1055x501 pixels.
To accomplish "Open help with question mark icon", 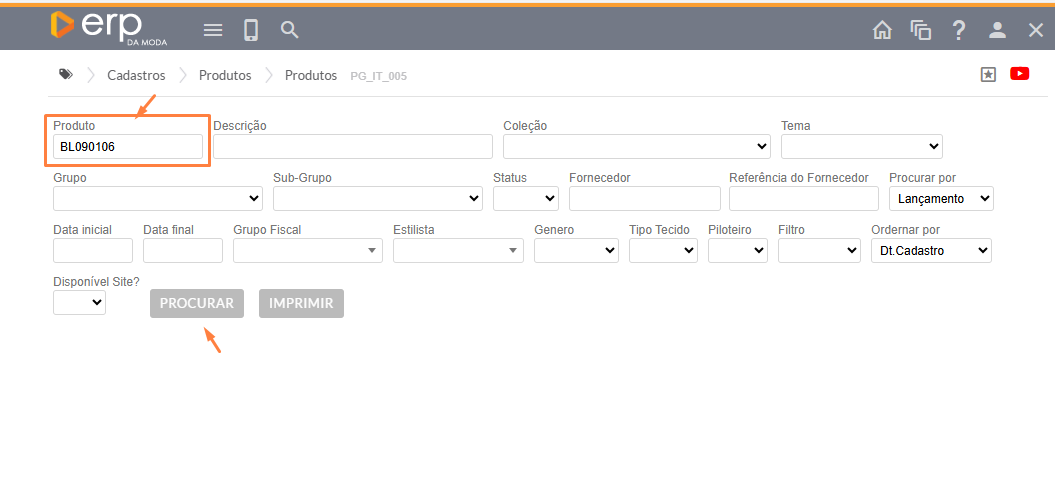I will [x=958, y=30].
